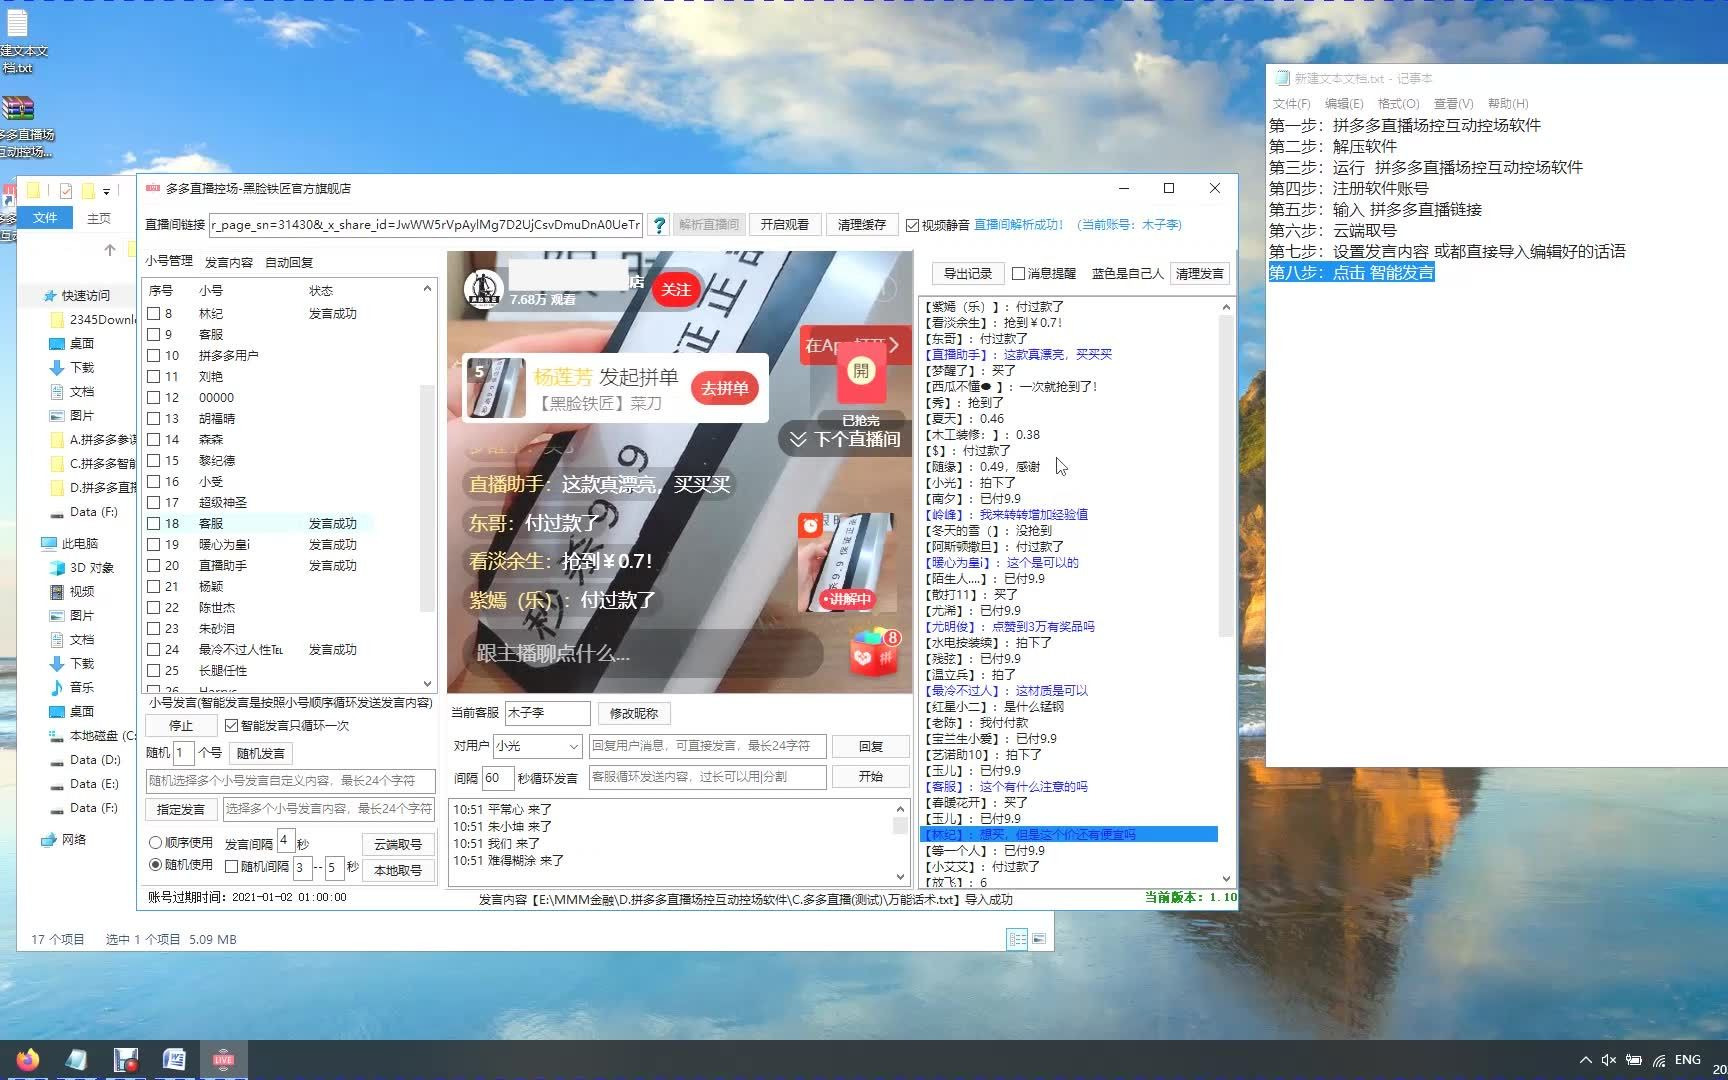This screenshot has width=1728, height=1080.
Task: Switch to details view in File Explorer
Action: (x=1017, y=939)
